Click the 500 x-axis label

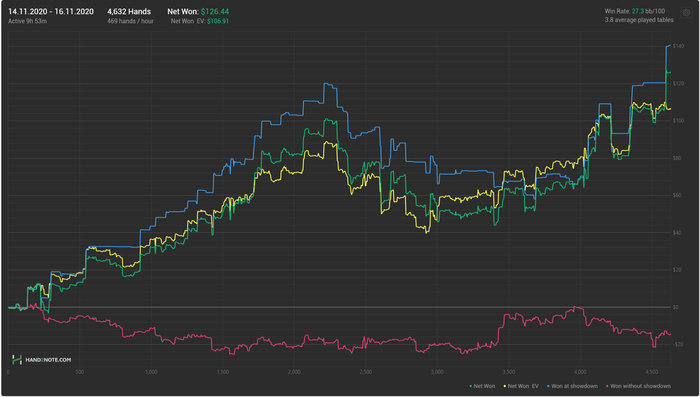tap(79, 372)
